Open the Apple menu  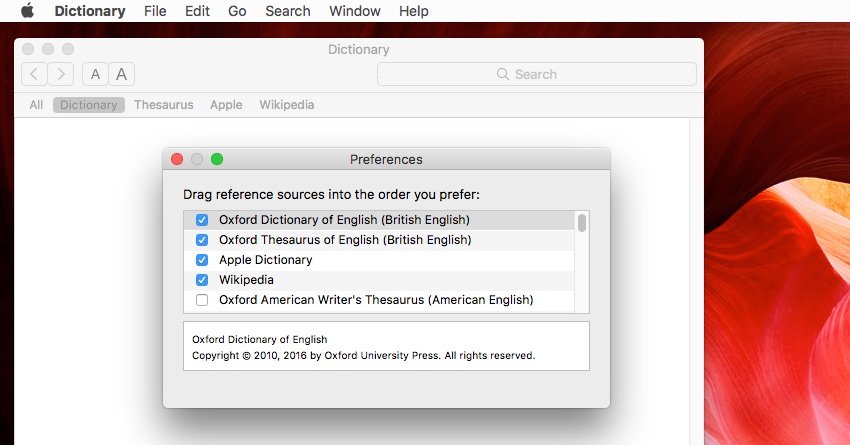27,12
